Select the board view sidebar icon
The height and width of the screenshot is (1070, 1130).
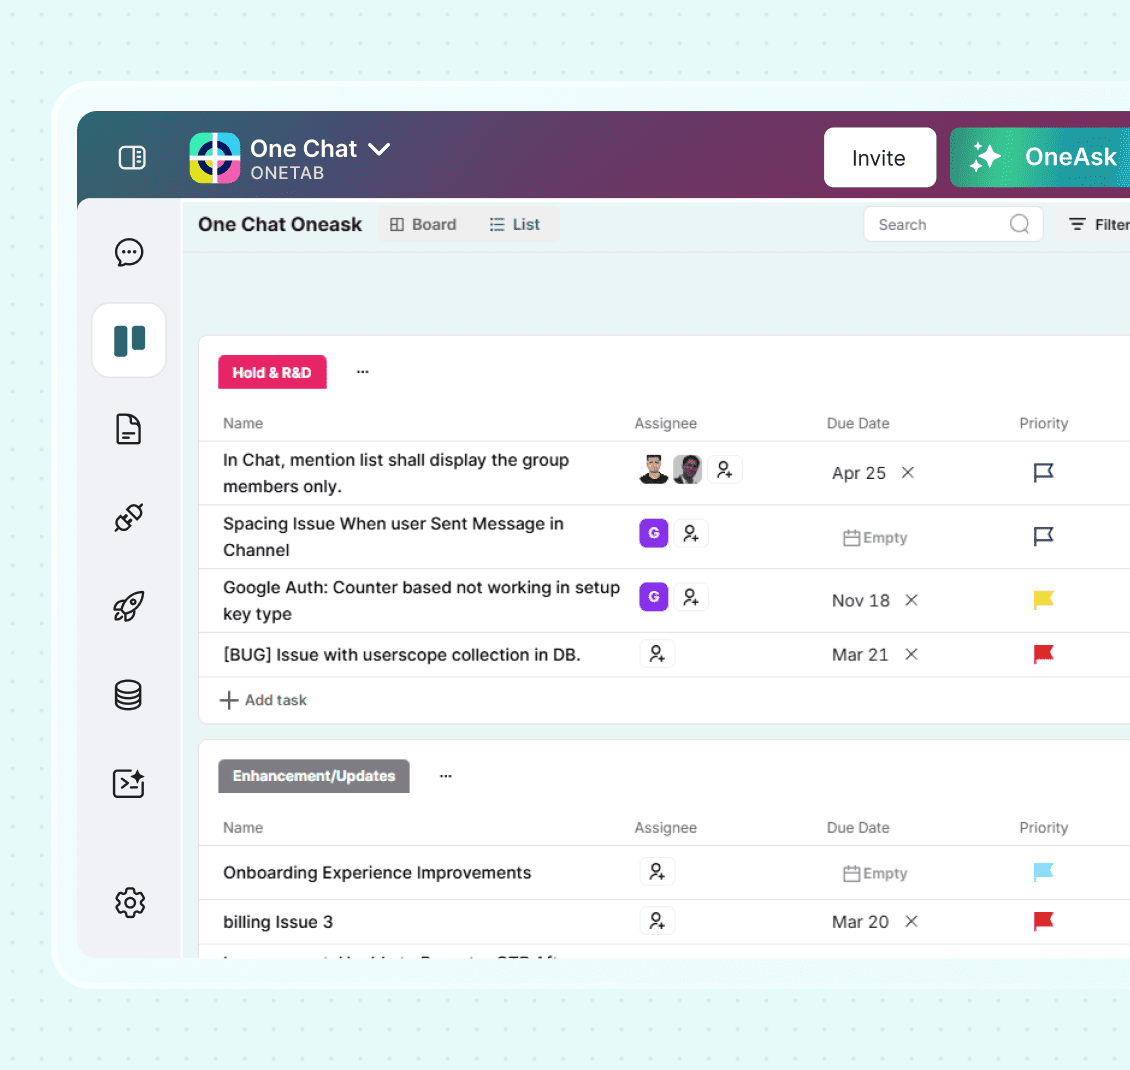point(129,340)
